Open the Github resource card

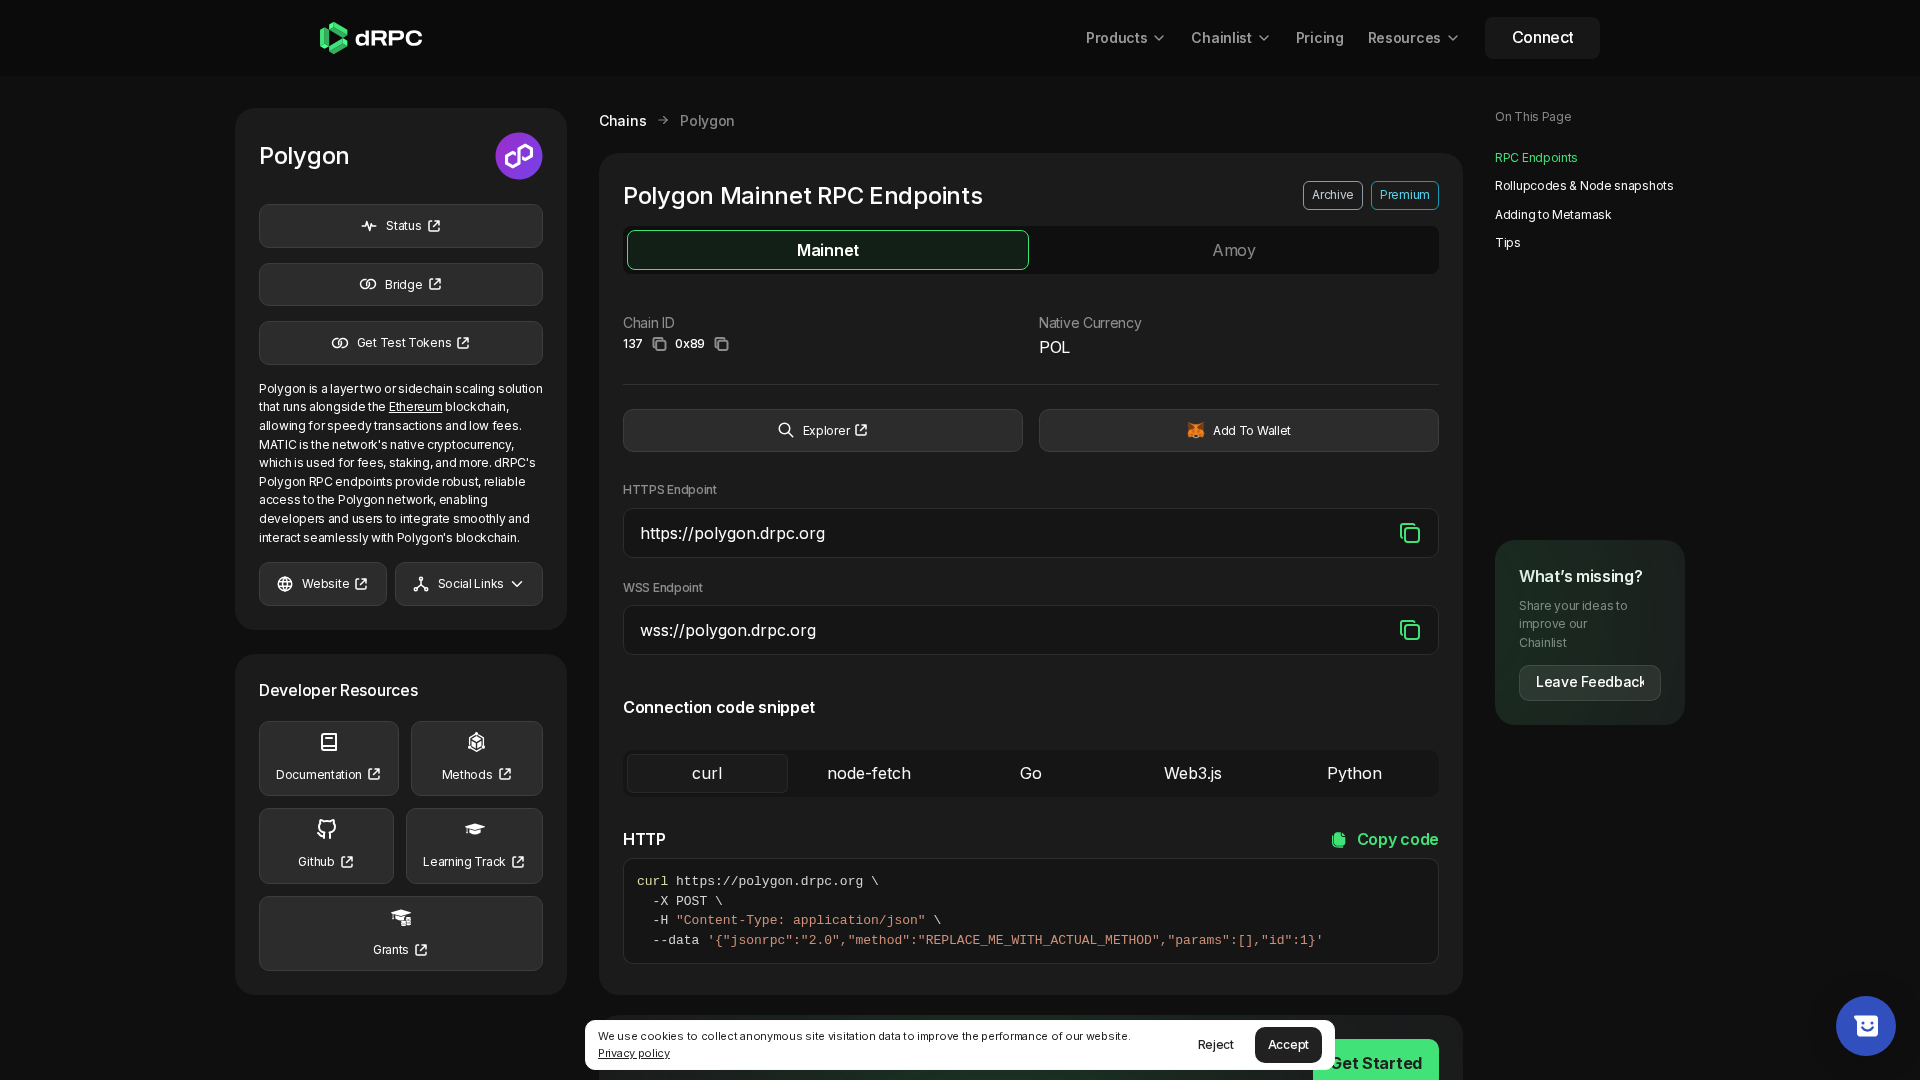pyautogui.click(x=326, y=846)
